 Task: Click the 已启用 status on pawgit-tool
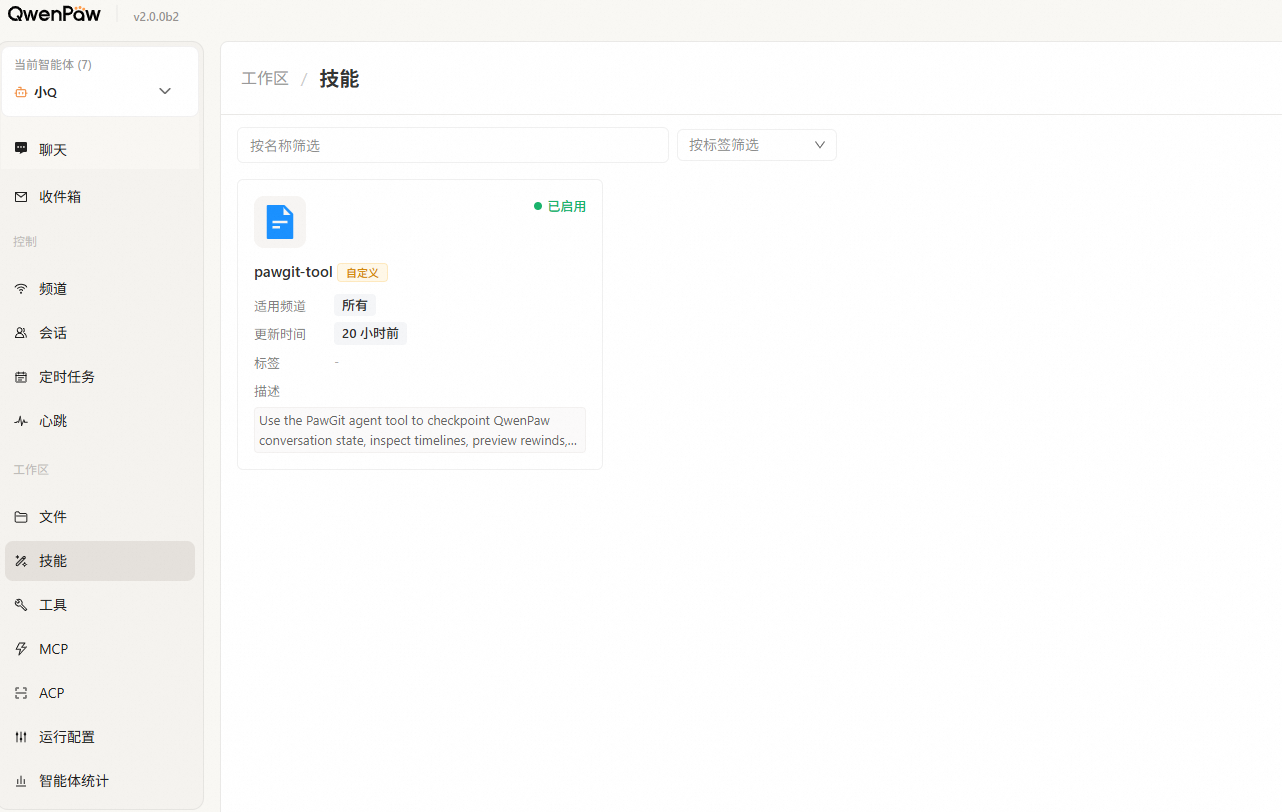[x=560, y=206]
